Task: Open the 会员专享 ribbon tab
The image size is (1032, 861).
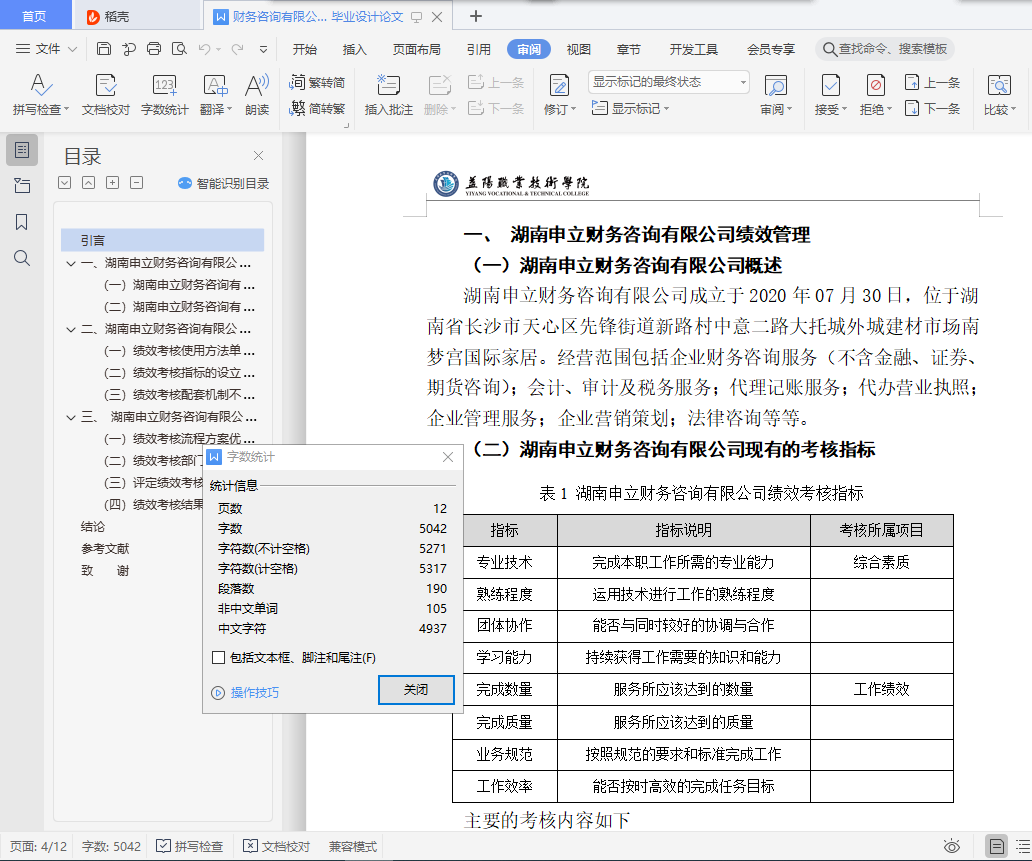Action: tap(771, 49)
